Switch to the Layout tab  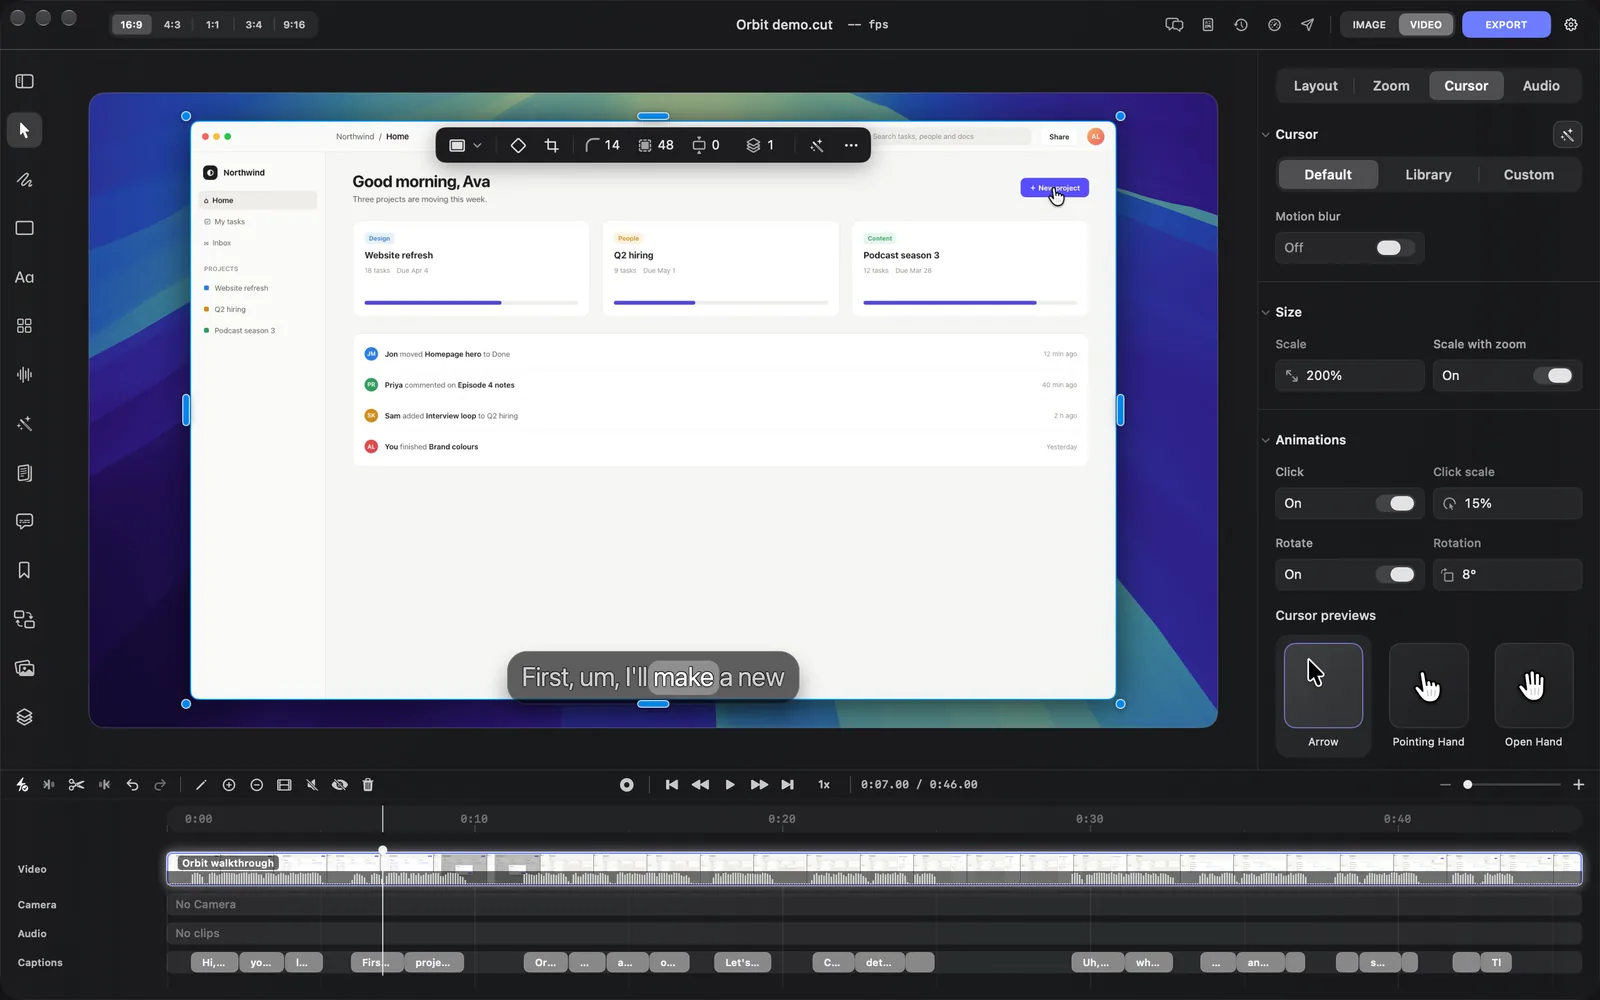coord(1315,86)
